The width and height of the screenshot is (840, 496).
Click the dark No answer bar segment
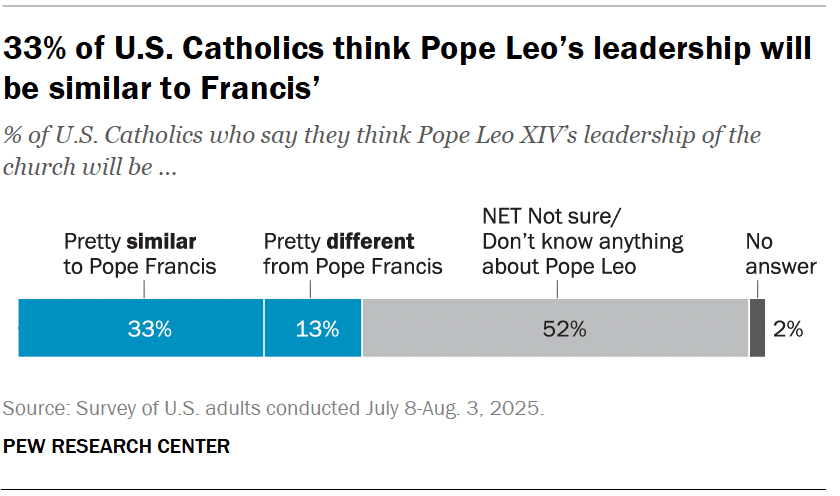tap(757, 328)
